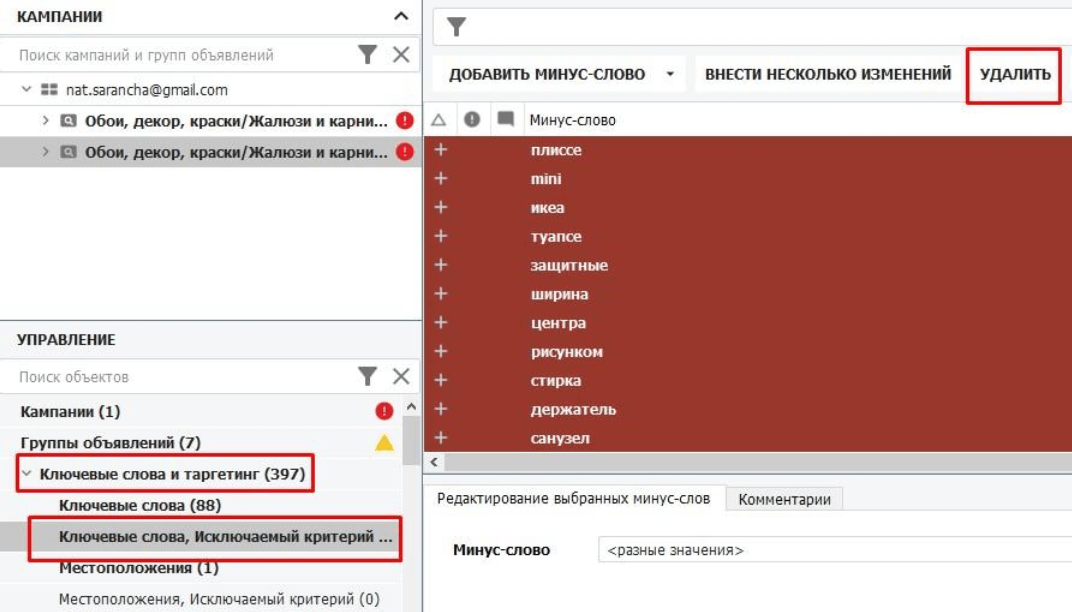Click the left arrow of the table's horizontal scrollbar
Screen dimensions: 1072x612
[434, 462]
